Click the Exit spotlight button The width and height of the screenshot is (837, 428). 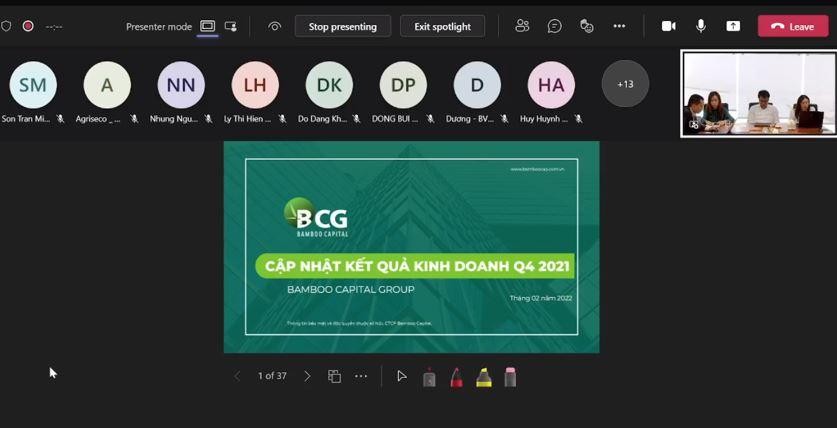(x=442, y=26)
